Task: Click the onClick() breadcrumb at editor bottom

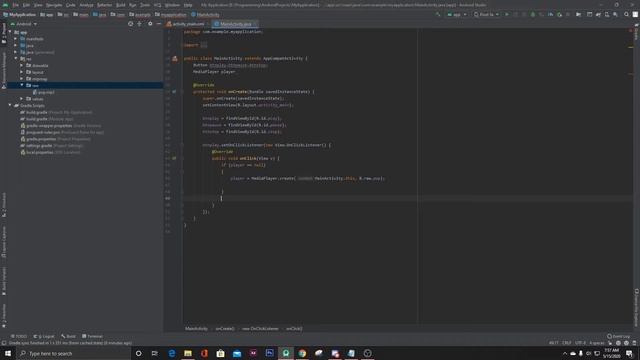Action: pos(294,329)
